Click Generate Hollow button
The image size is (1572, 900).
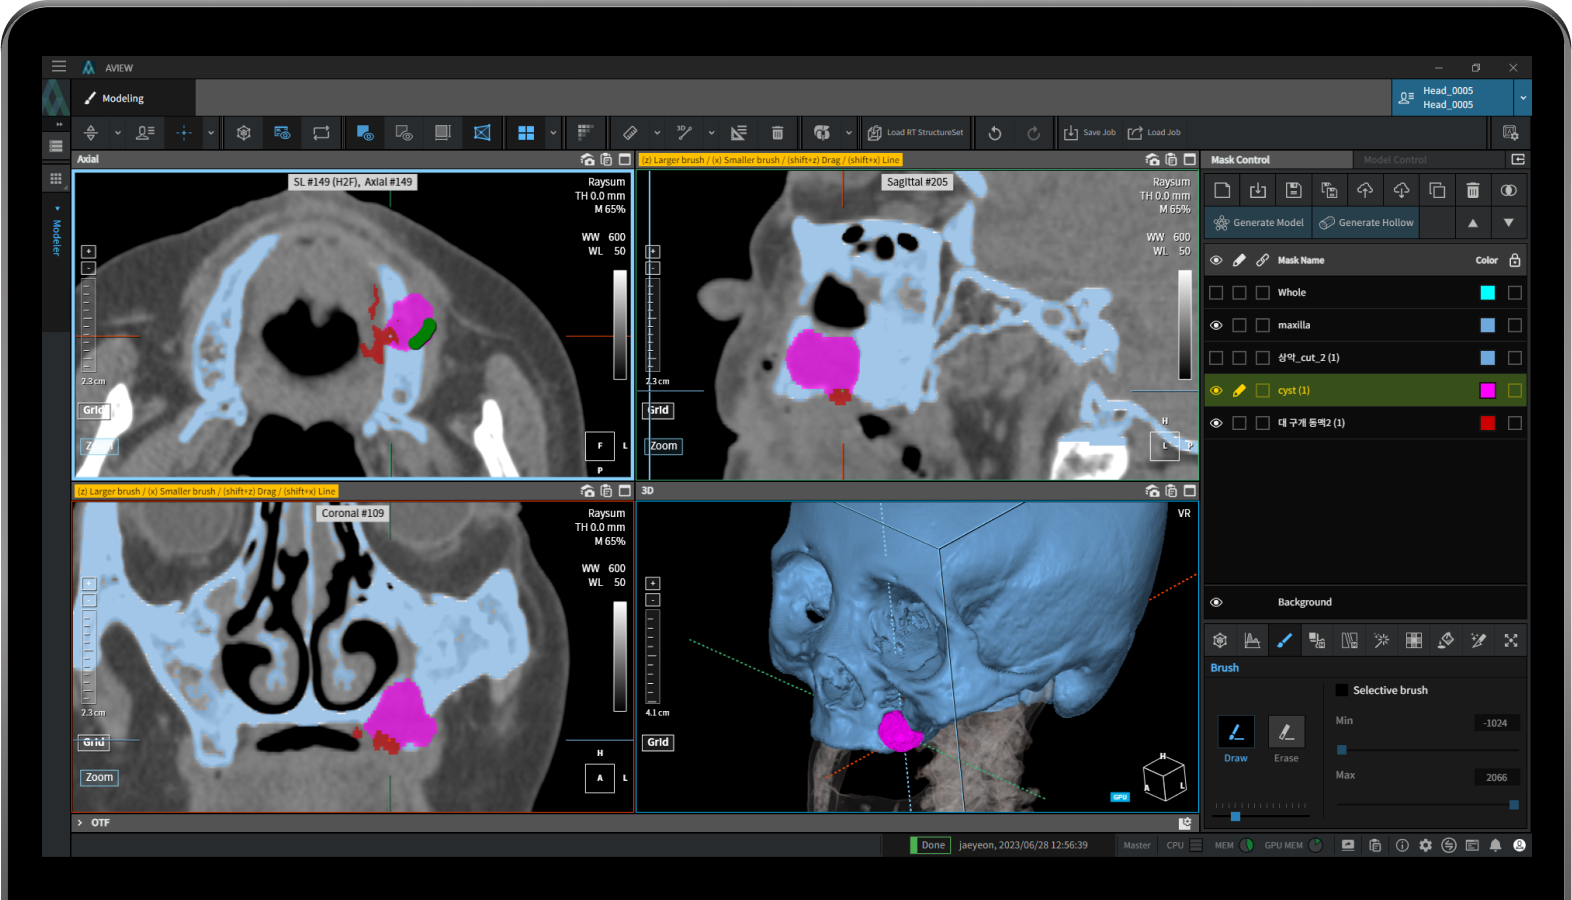[1366, 223]
